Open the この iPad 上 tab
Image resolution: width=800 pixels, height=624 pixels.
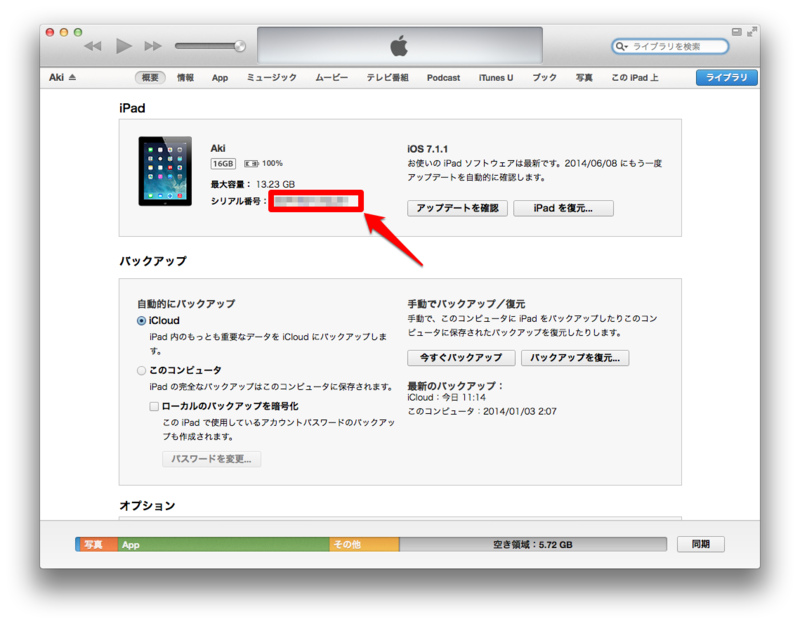[635, 78]
